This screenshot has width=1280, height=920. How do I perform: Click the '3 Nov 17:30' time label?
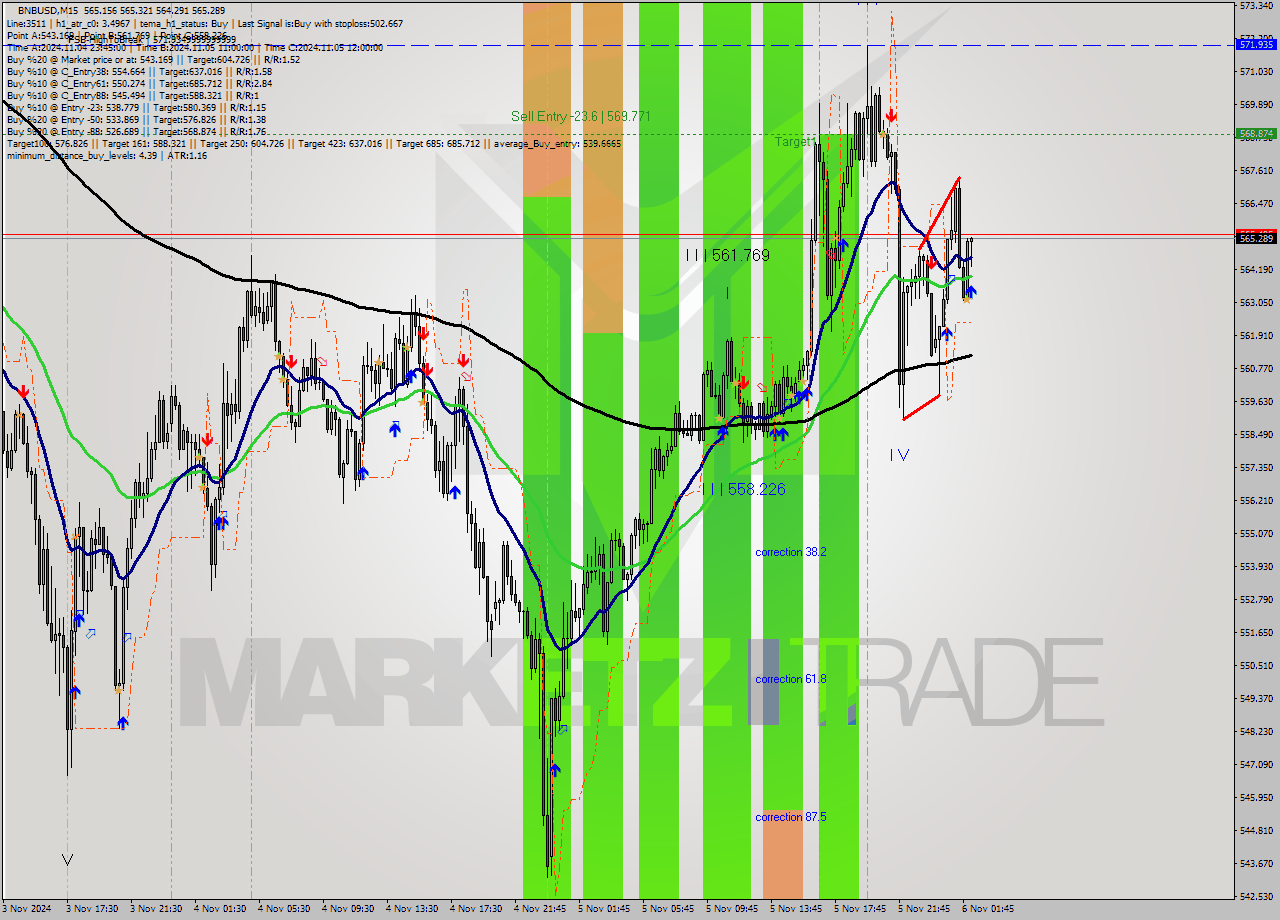[92, 909]
